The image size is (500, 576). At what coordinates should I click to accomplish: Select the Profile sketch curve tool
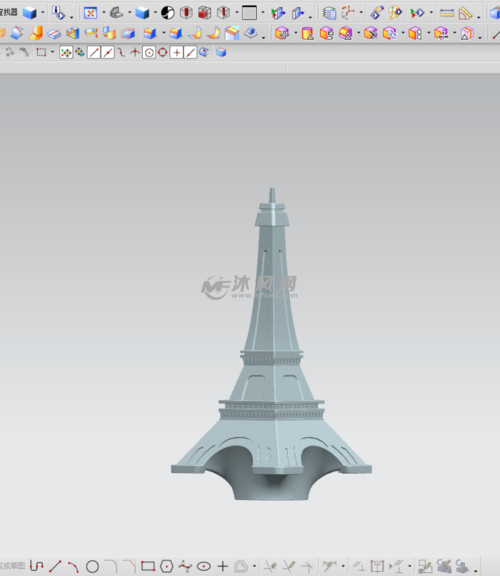click(x=36, y=566)
